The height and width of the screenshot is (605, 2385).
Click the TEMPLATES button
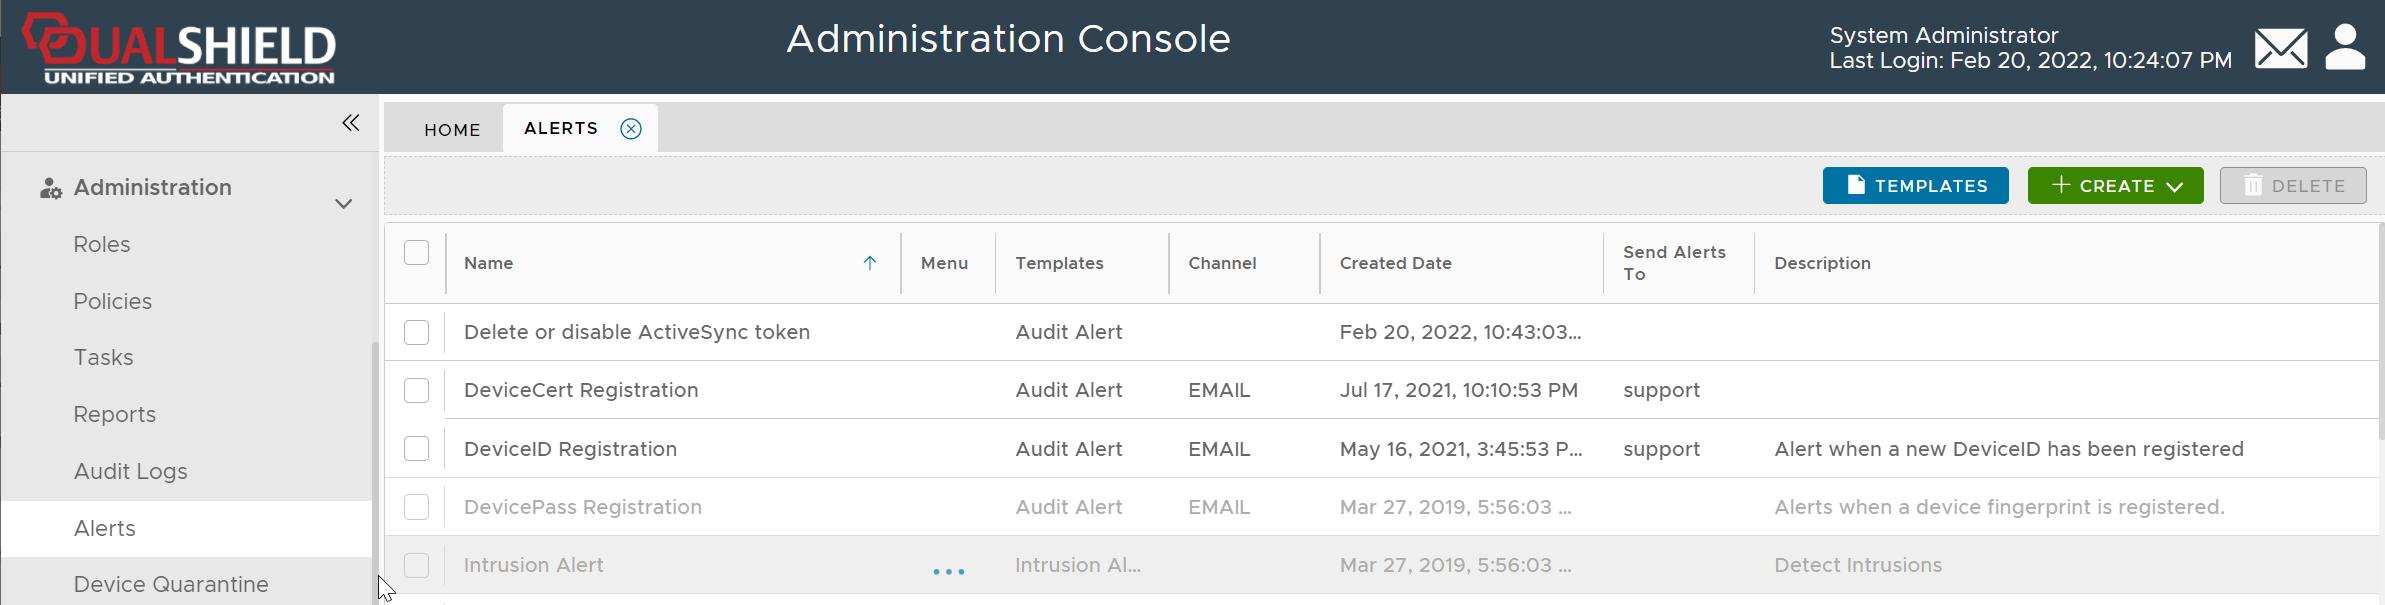[x=1915, y=186]
